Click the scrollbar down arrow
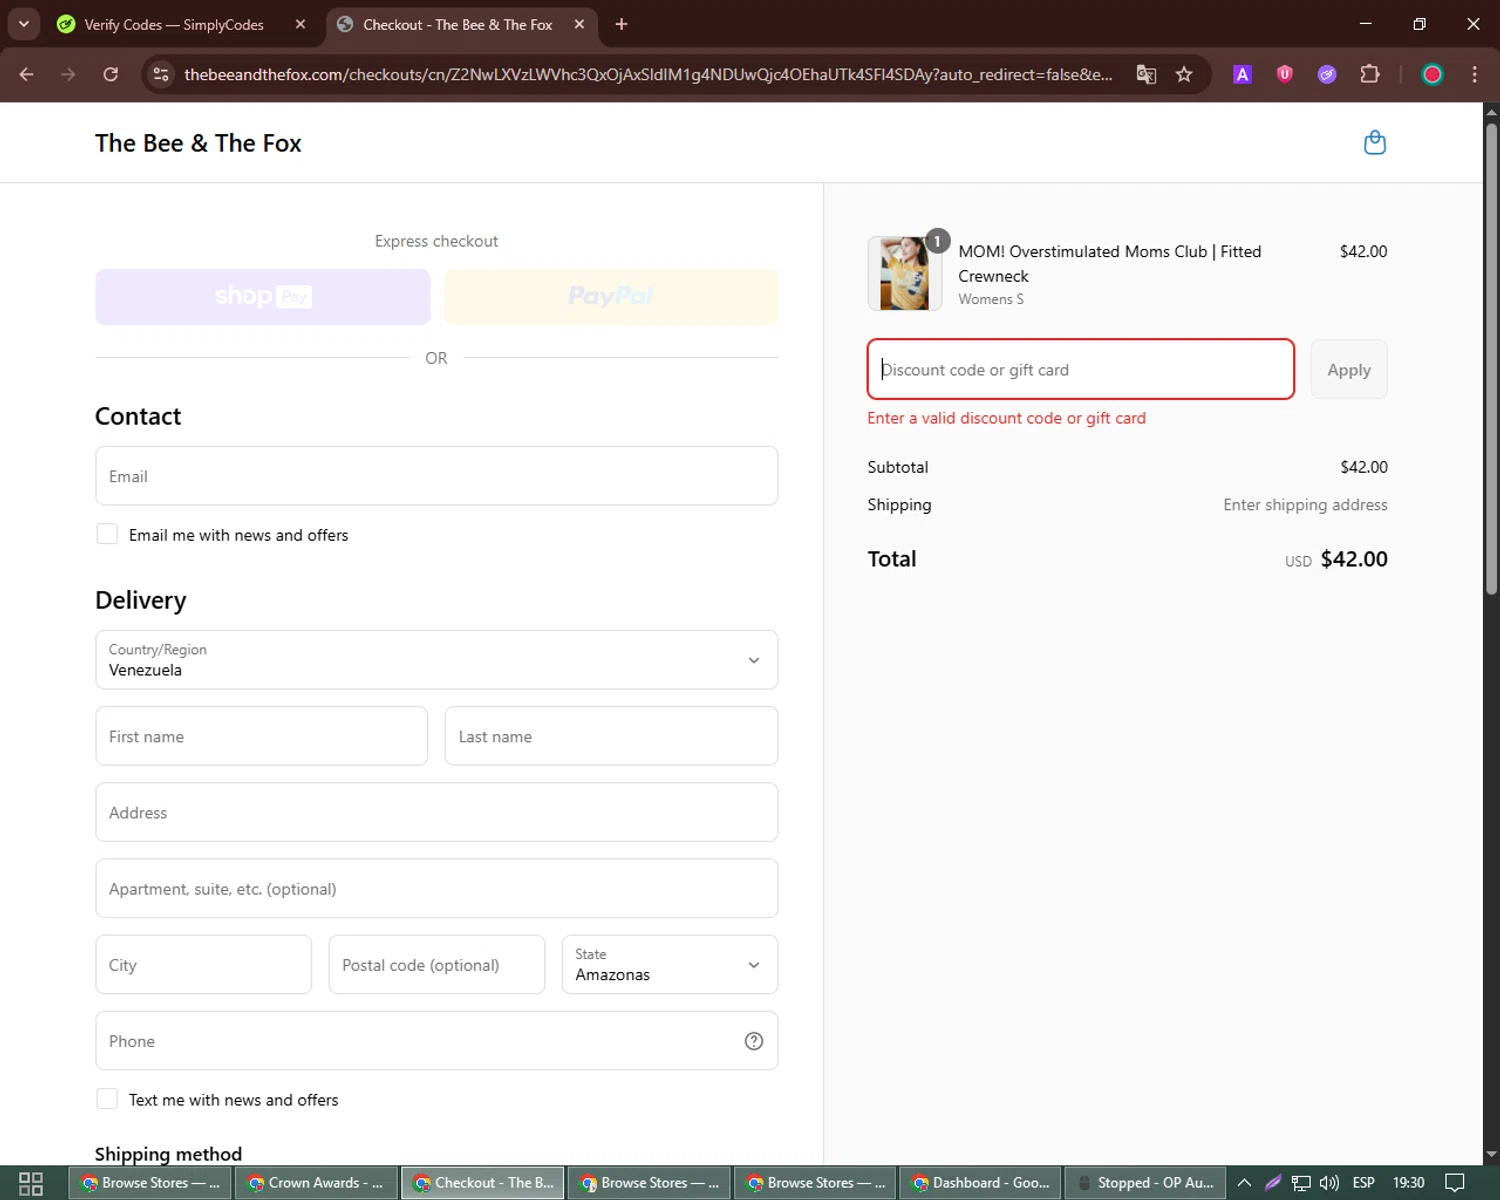The width and height of the screenshot is (1500, 1200). click(x=1491, y=1155)
